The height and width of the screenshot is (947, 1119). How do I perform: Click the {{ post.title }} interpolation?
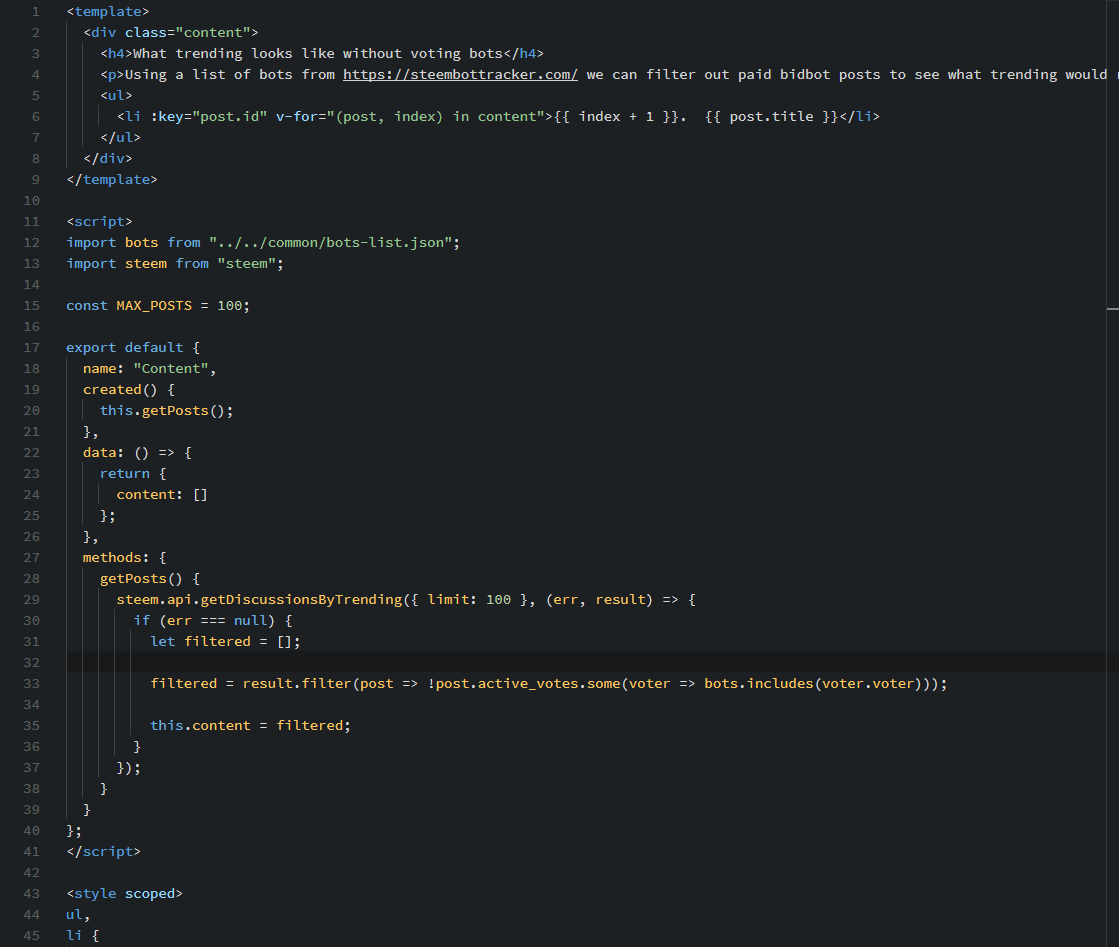tap(771, 116)
